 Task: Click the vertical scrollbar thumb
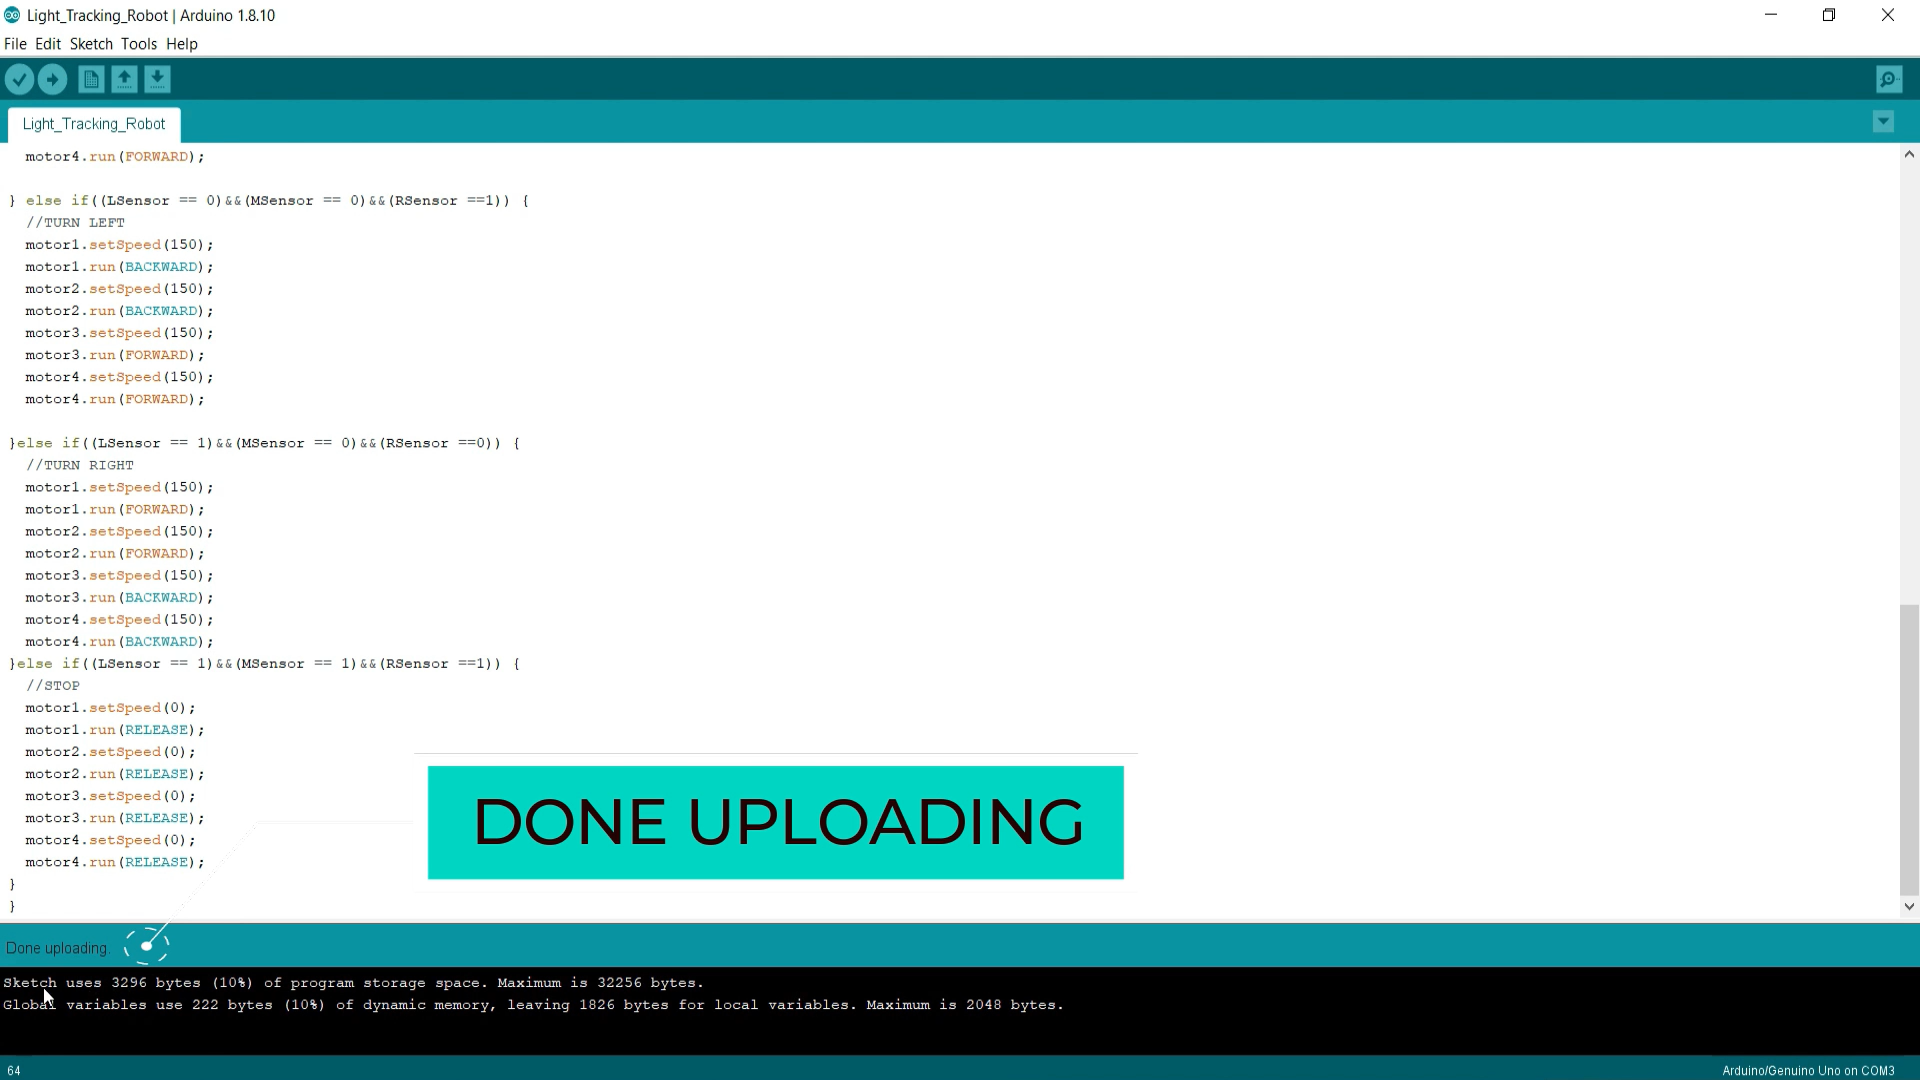[x=1909, y=750]
